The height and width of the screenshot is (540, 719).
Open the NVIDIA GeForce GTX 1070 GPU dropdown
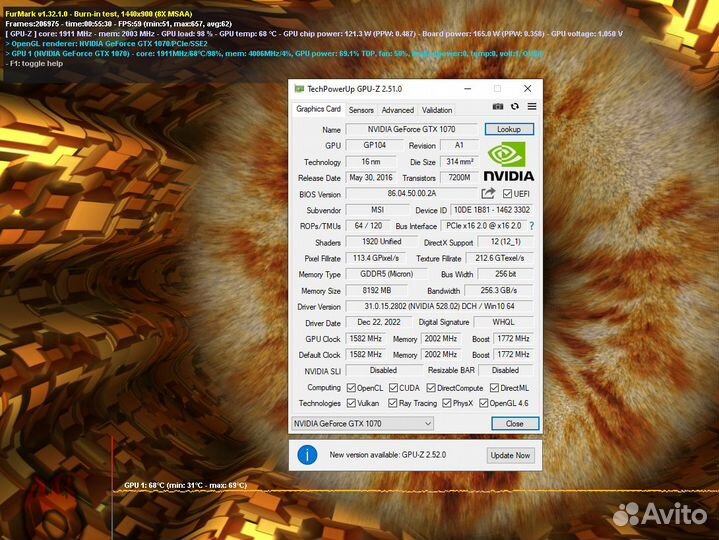click(x=362, y=424)
